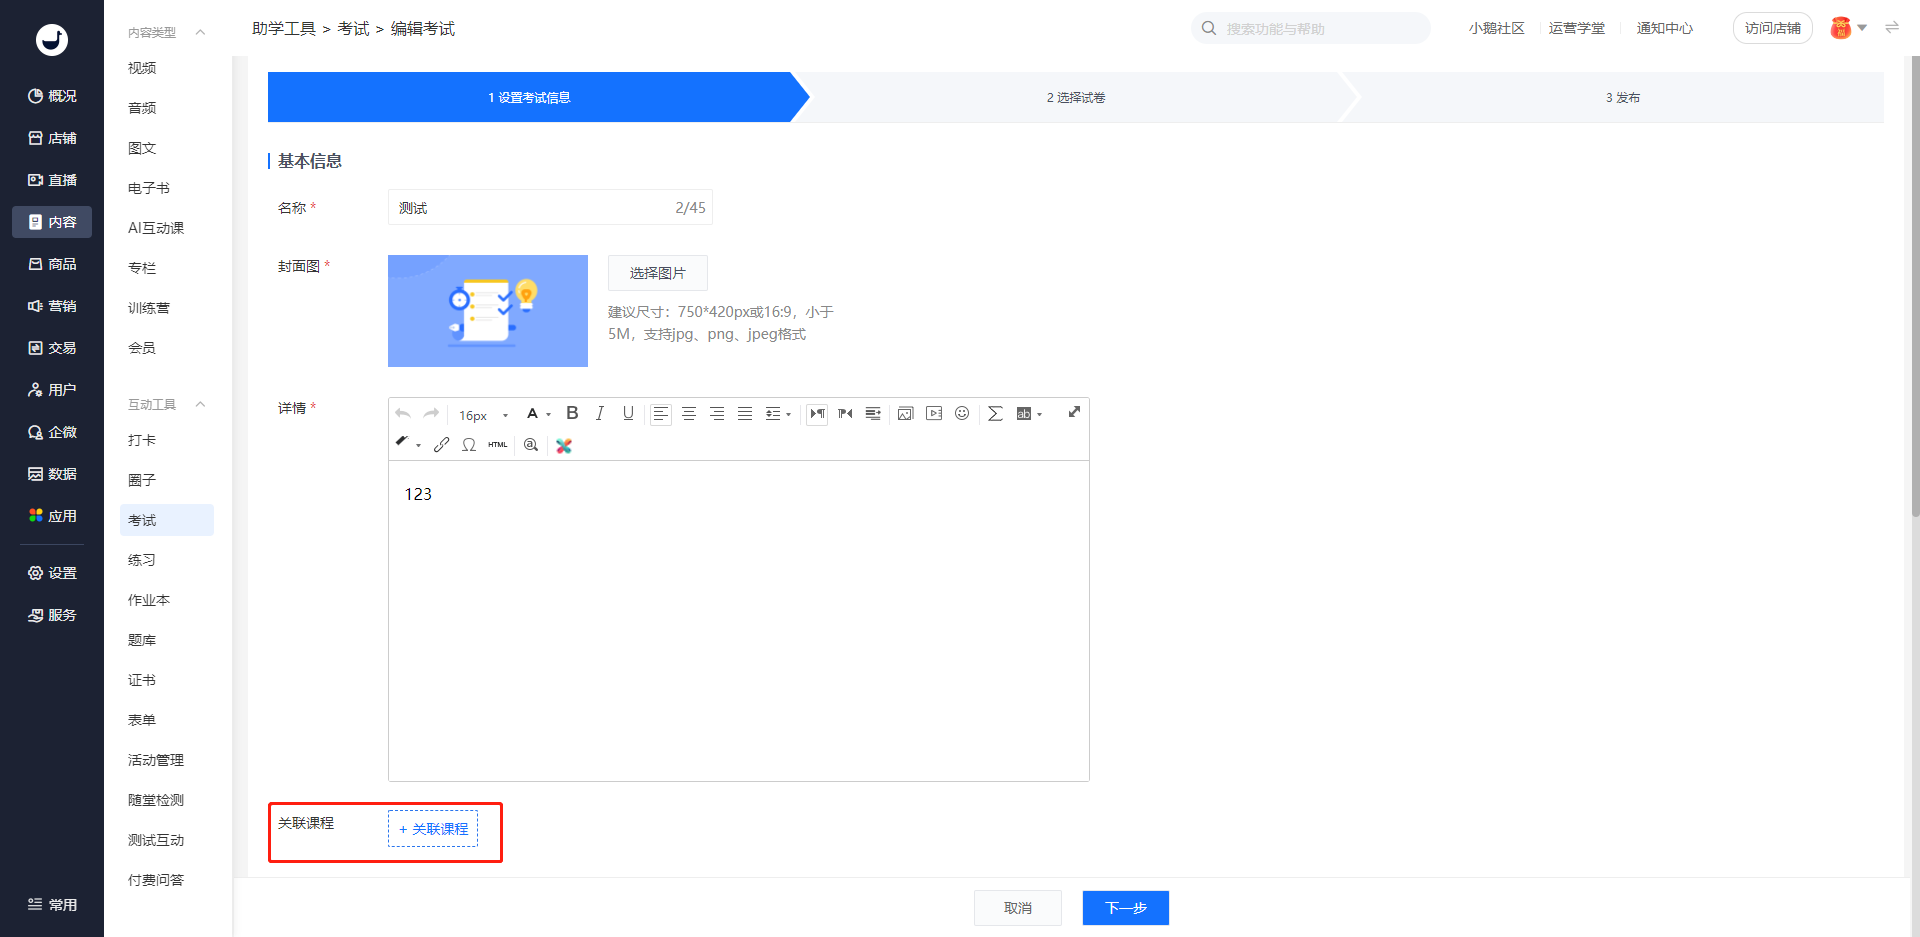Toggle bold formatting in the editor
The image size is (1920, 937).
point(572,413)
